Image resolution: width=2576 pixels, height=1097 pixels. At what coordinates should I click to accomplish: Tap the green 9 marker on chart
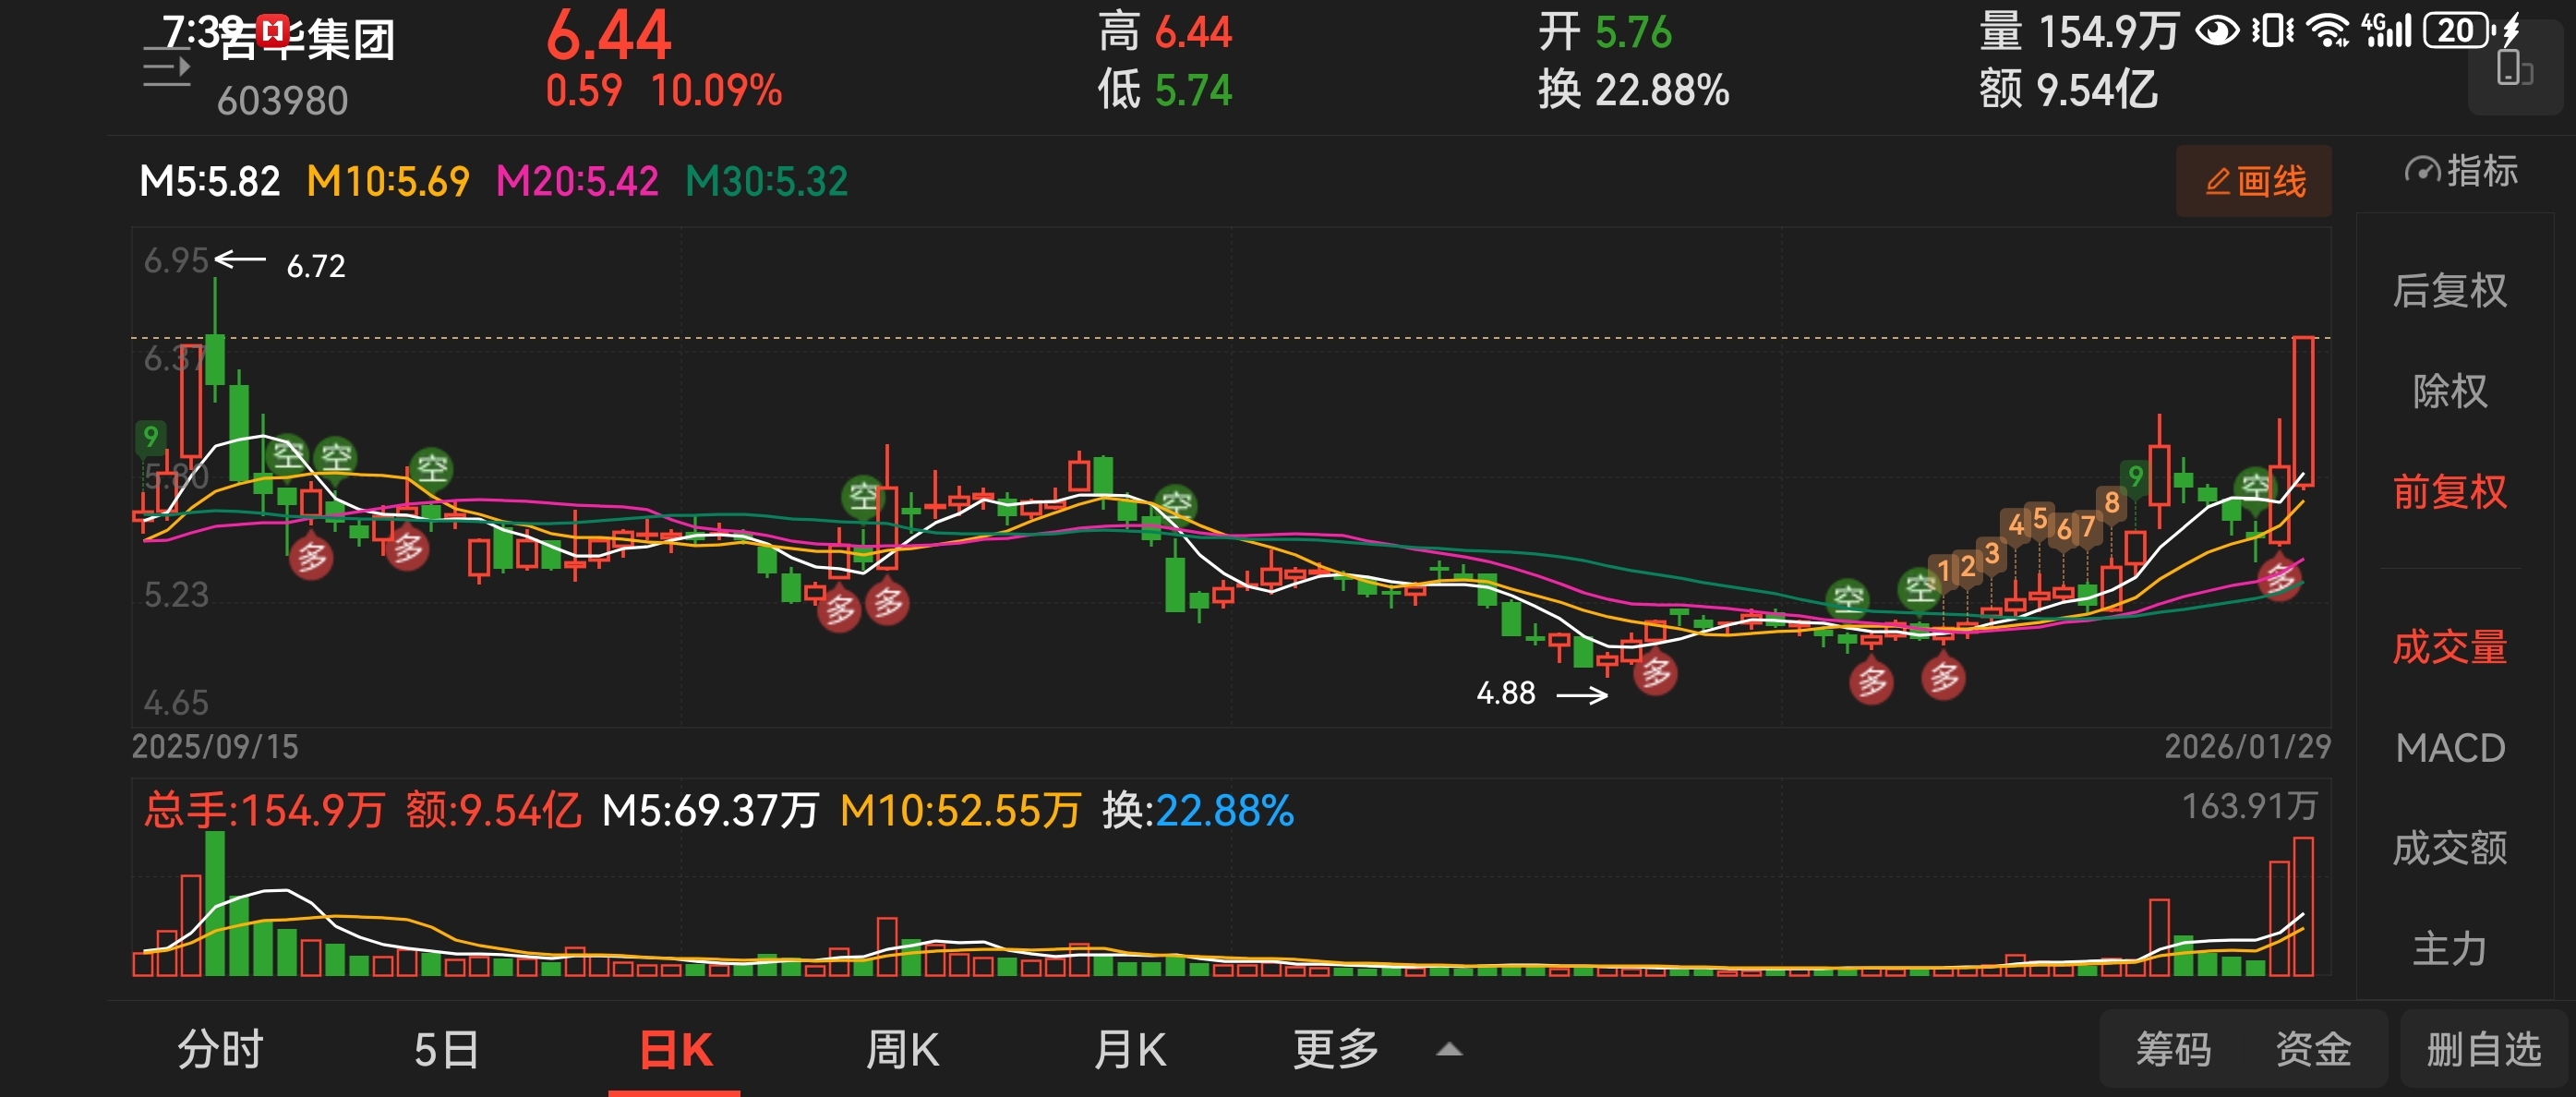2135,476
